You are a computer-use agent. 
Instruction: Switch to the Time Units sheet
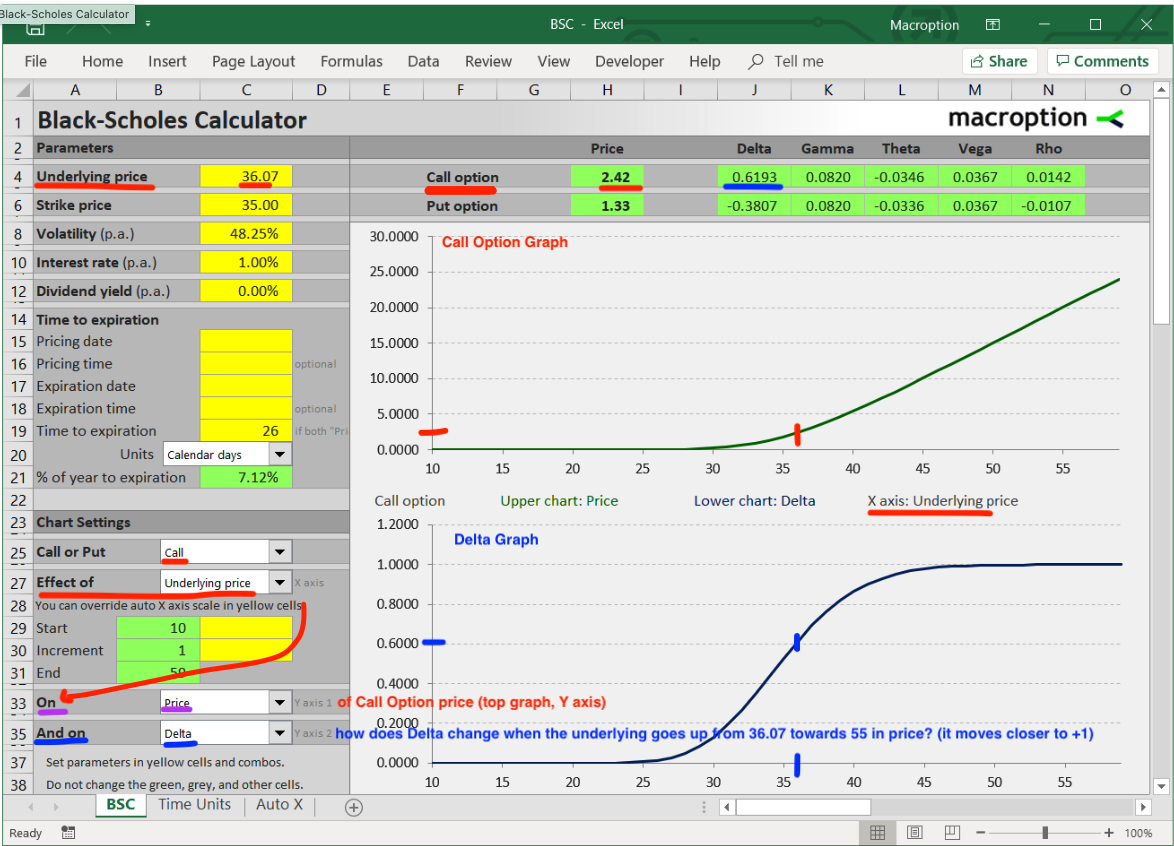(195, 805)
